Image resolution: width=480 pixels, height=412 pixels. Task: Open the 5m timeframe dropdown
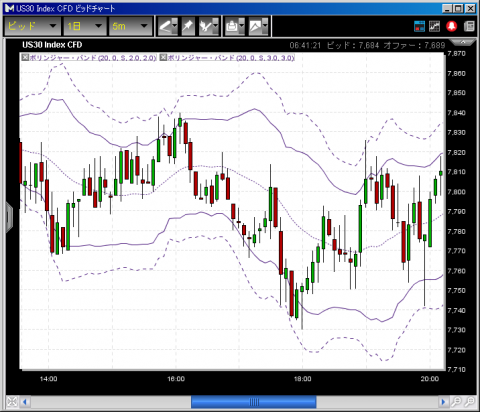(130, 26)
